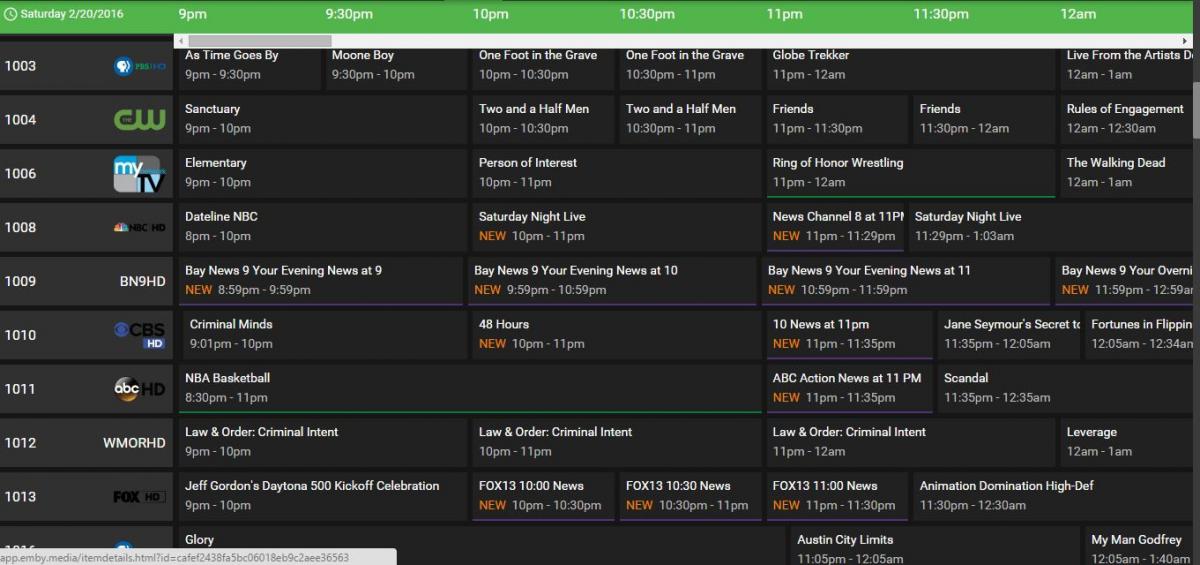Image resolution: width=1200 pixels, height=565 pixels.
Task: Click the ABC HD channel logo
Action: point(139,389)
